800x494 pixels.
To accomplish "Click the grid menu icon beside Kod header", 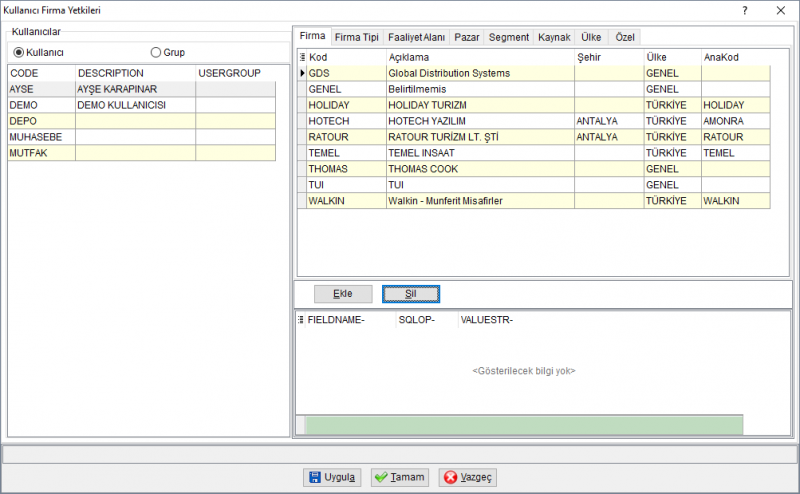I will (x=302, y=57).
